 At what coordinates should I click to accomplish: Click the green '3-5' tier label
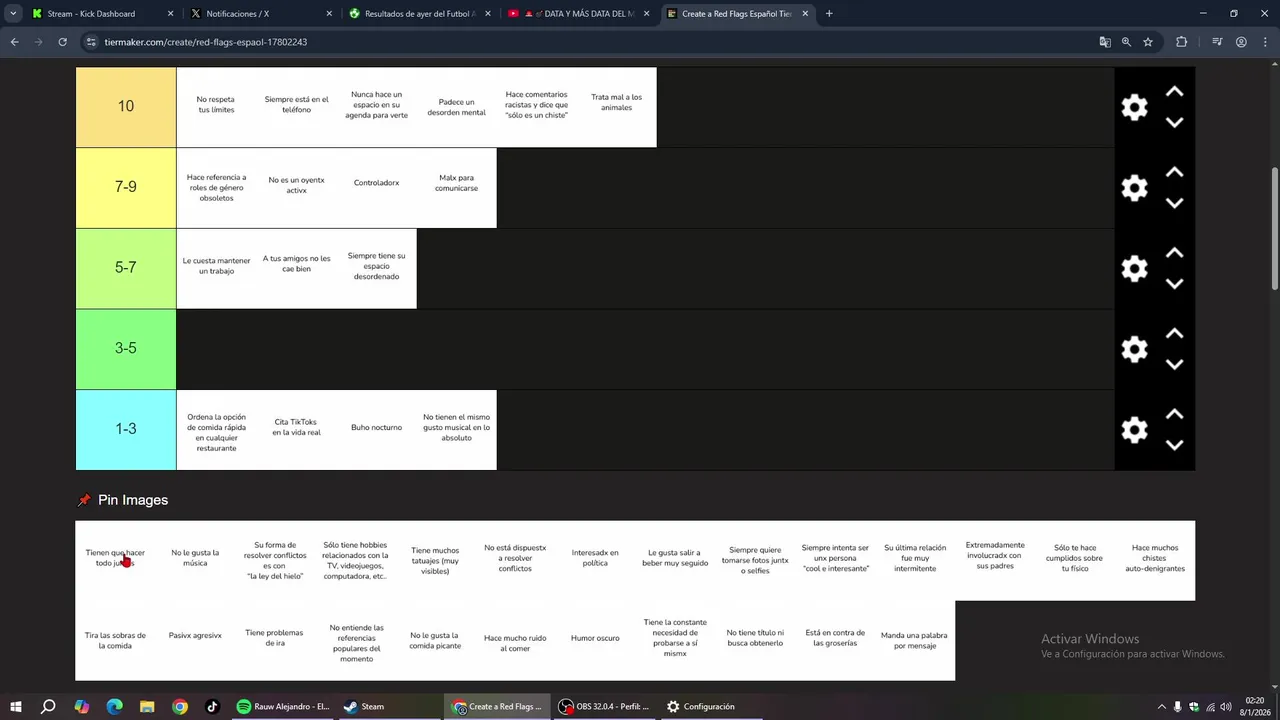pos(126,349)
